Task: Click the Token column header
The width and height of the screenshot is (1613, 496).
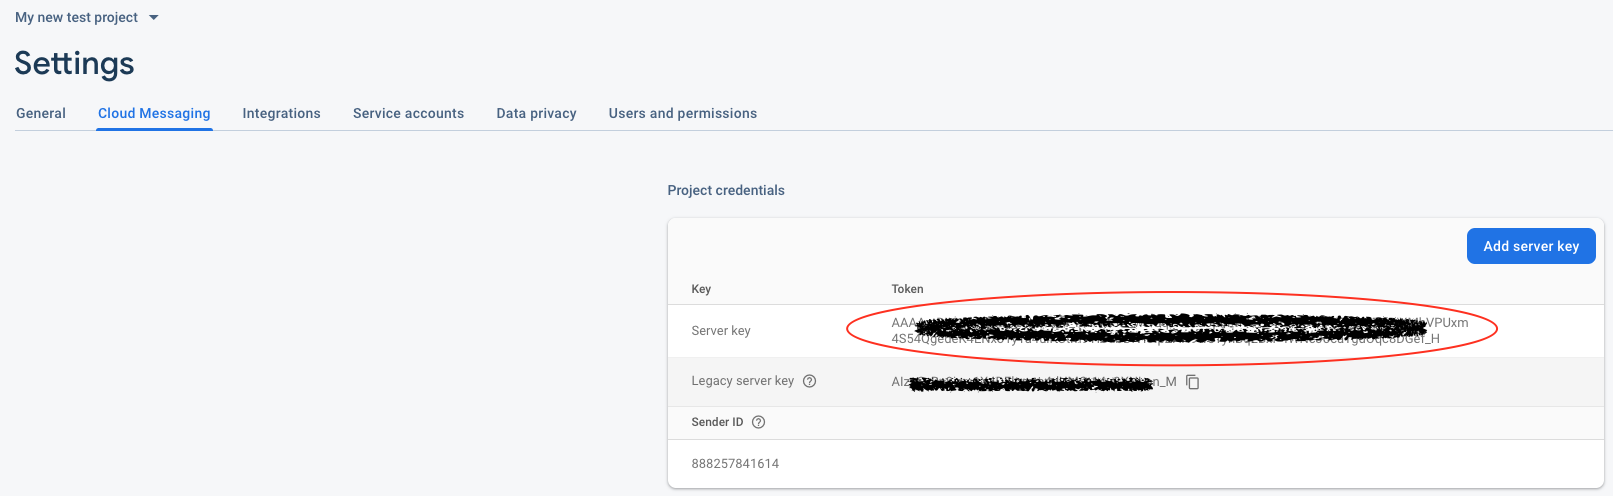Action: (x=907, y=289)
